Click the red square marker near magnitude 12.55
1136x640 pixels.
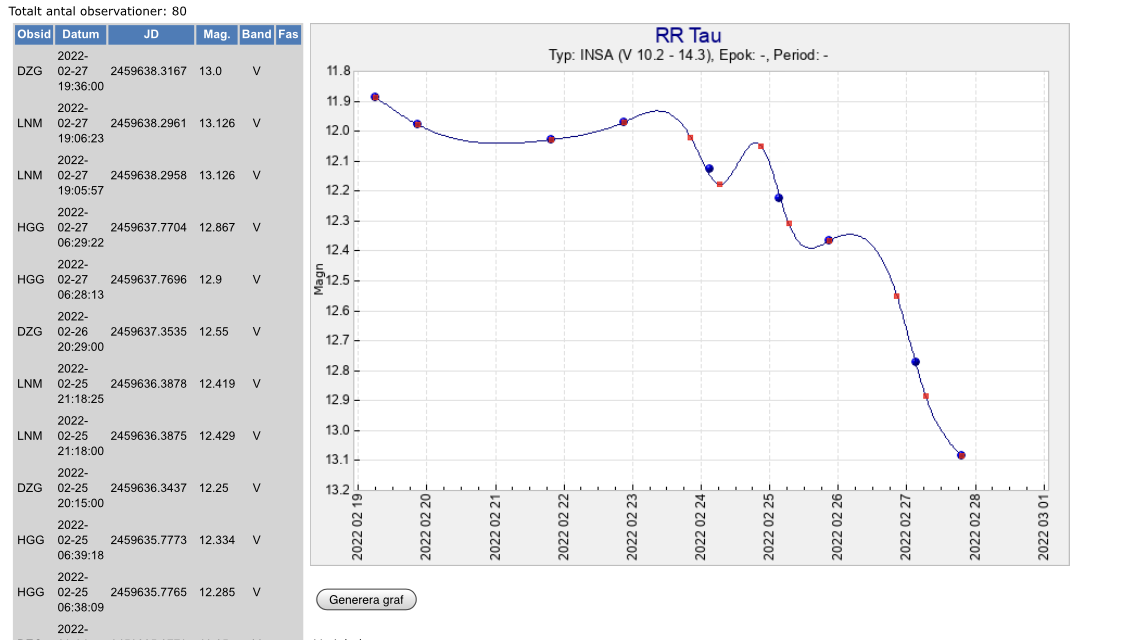[896, 296]
